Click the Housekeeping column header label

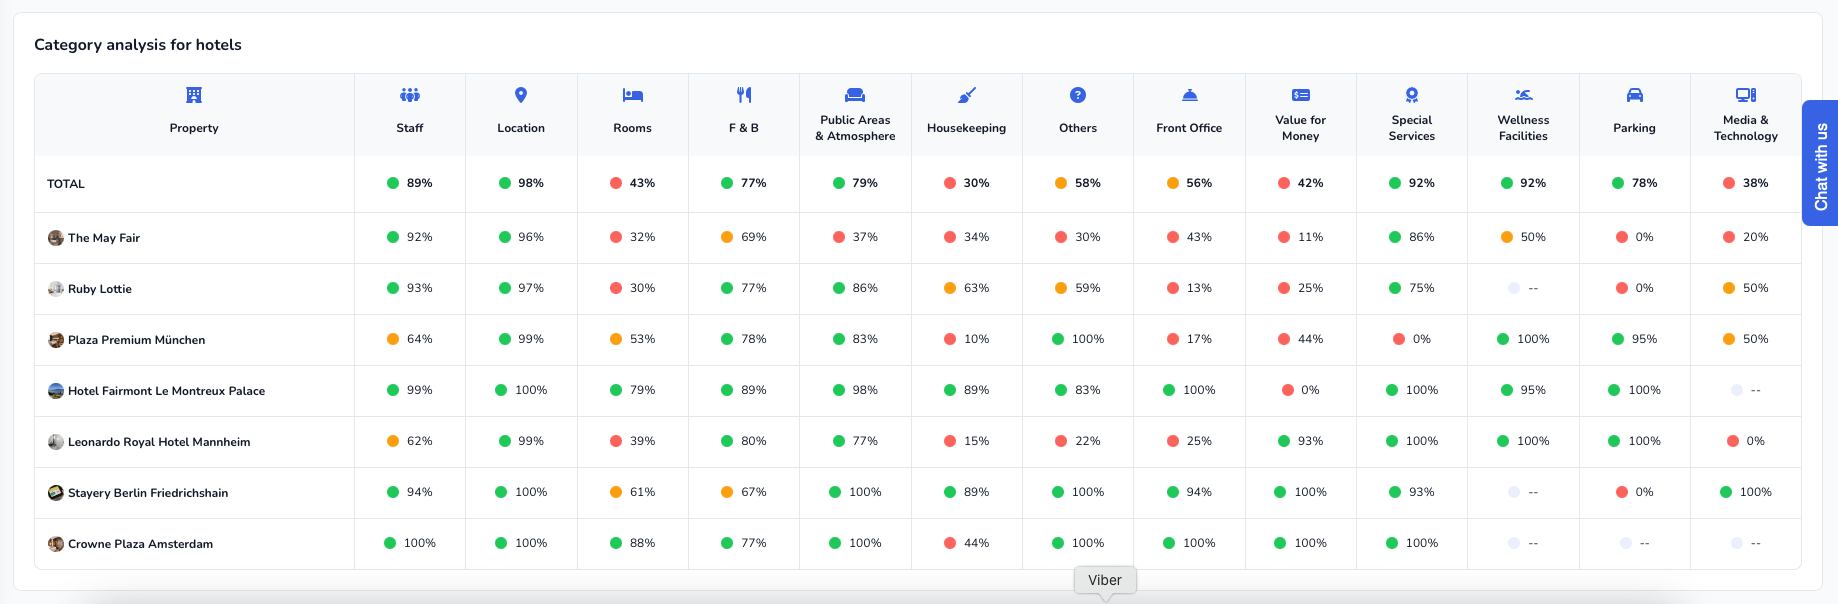(x=967, y=128)
